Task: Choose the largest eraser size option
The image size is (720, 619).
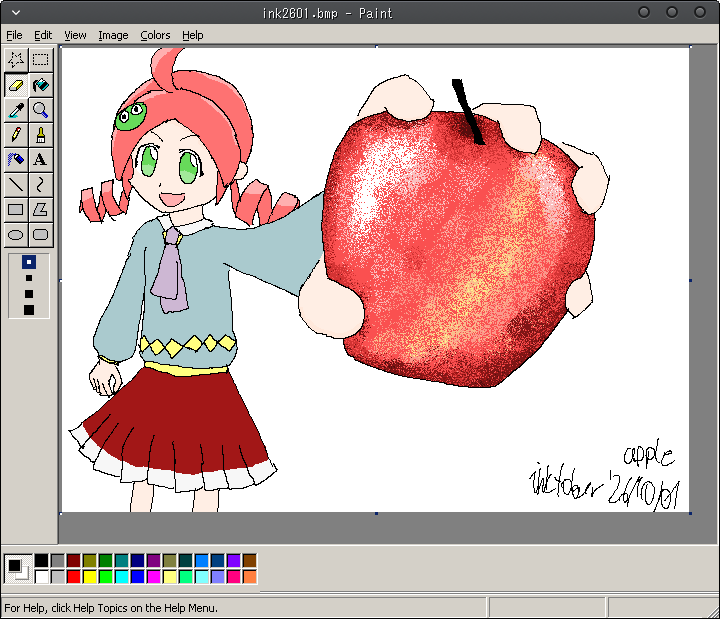Action: tap(29, 310)
